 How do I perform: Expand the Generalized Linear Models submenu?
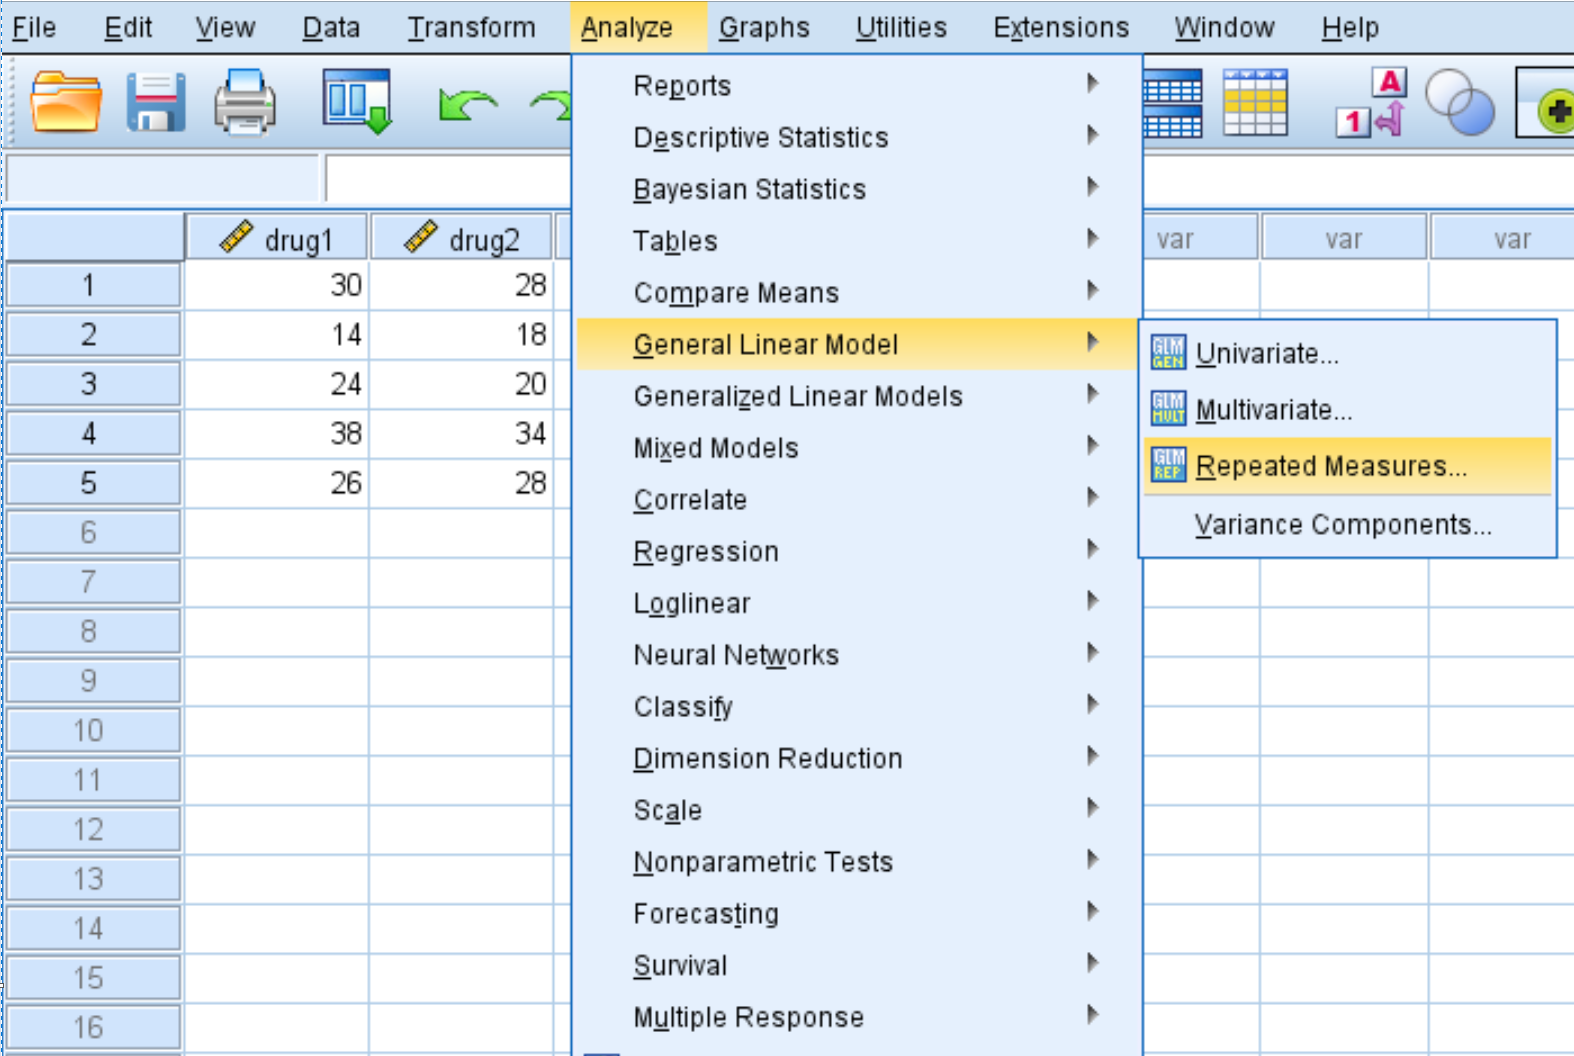(858, 396)
